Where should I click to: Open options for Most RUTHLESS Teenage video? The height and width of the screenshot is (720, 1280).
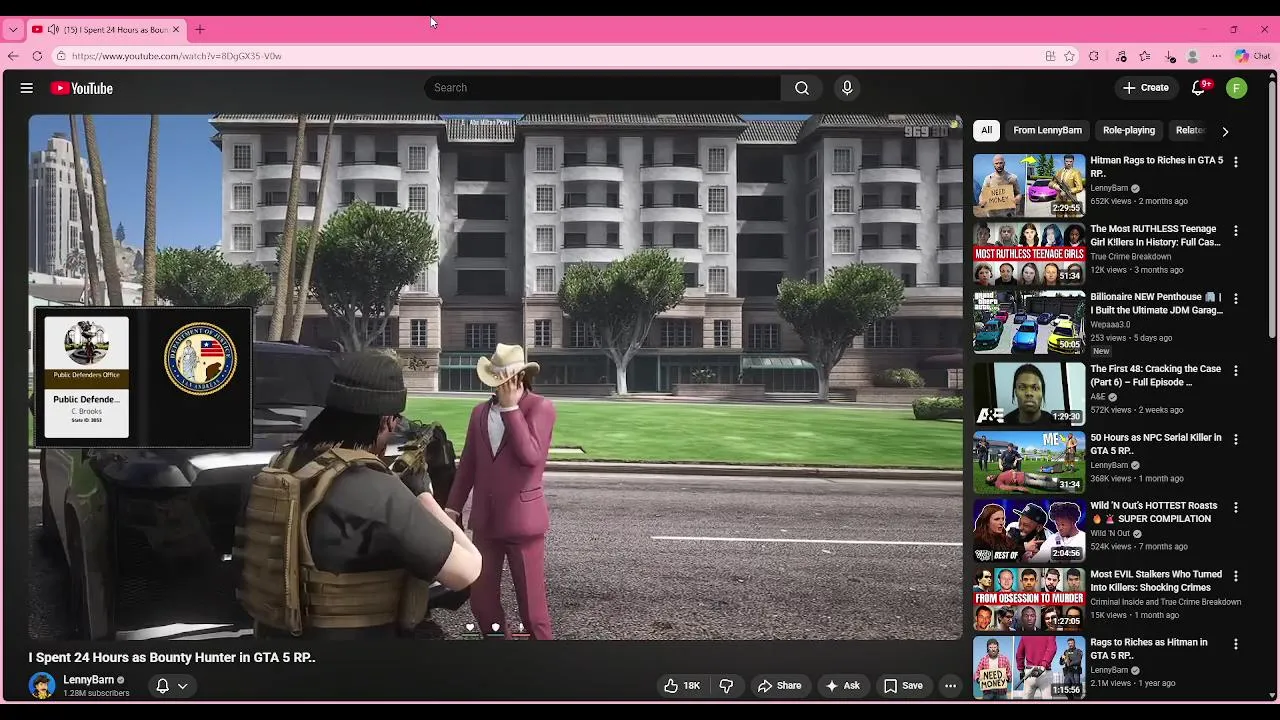coord(1236,231)
